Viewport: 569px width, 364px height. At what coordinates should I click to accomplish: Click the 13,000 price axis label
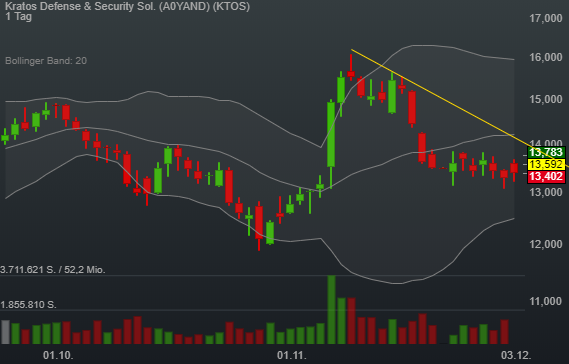545,192
